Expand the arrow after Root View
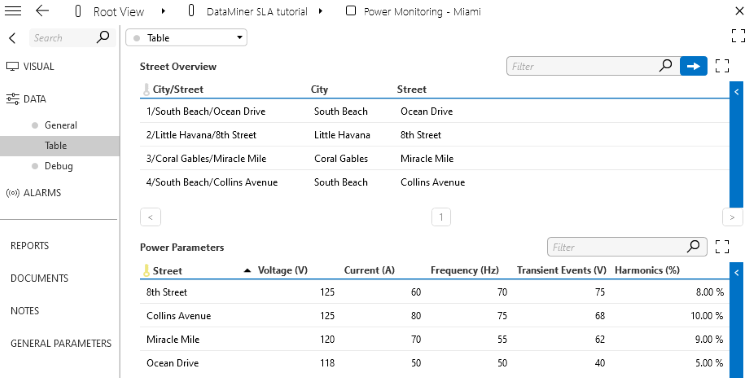750x378 pixels. pos(163,11)
